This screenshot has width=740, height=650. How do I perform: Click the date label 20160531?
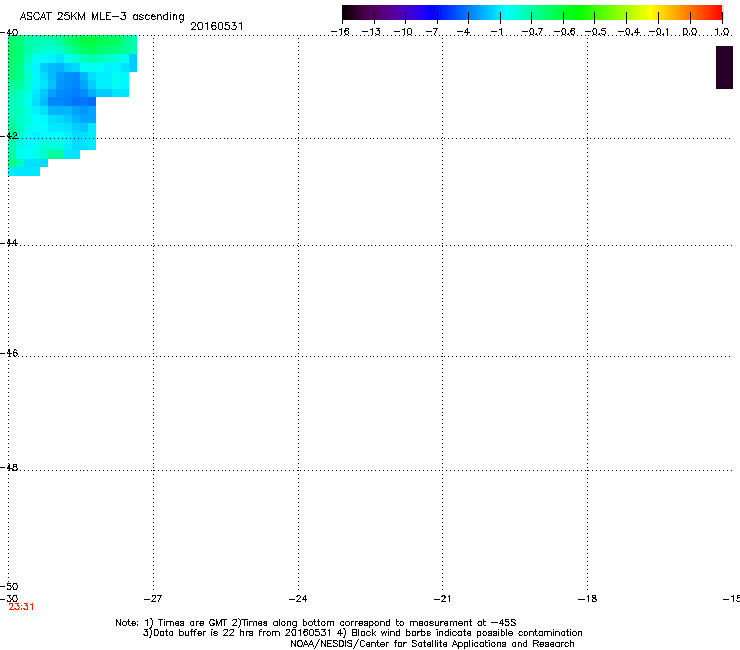click(x=217, y=26)
